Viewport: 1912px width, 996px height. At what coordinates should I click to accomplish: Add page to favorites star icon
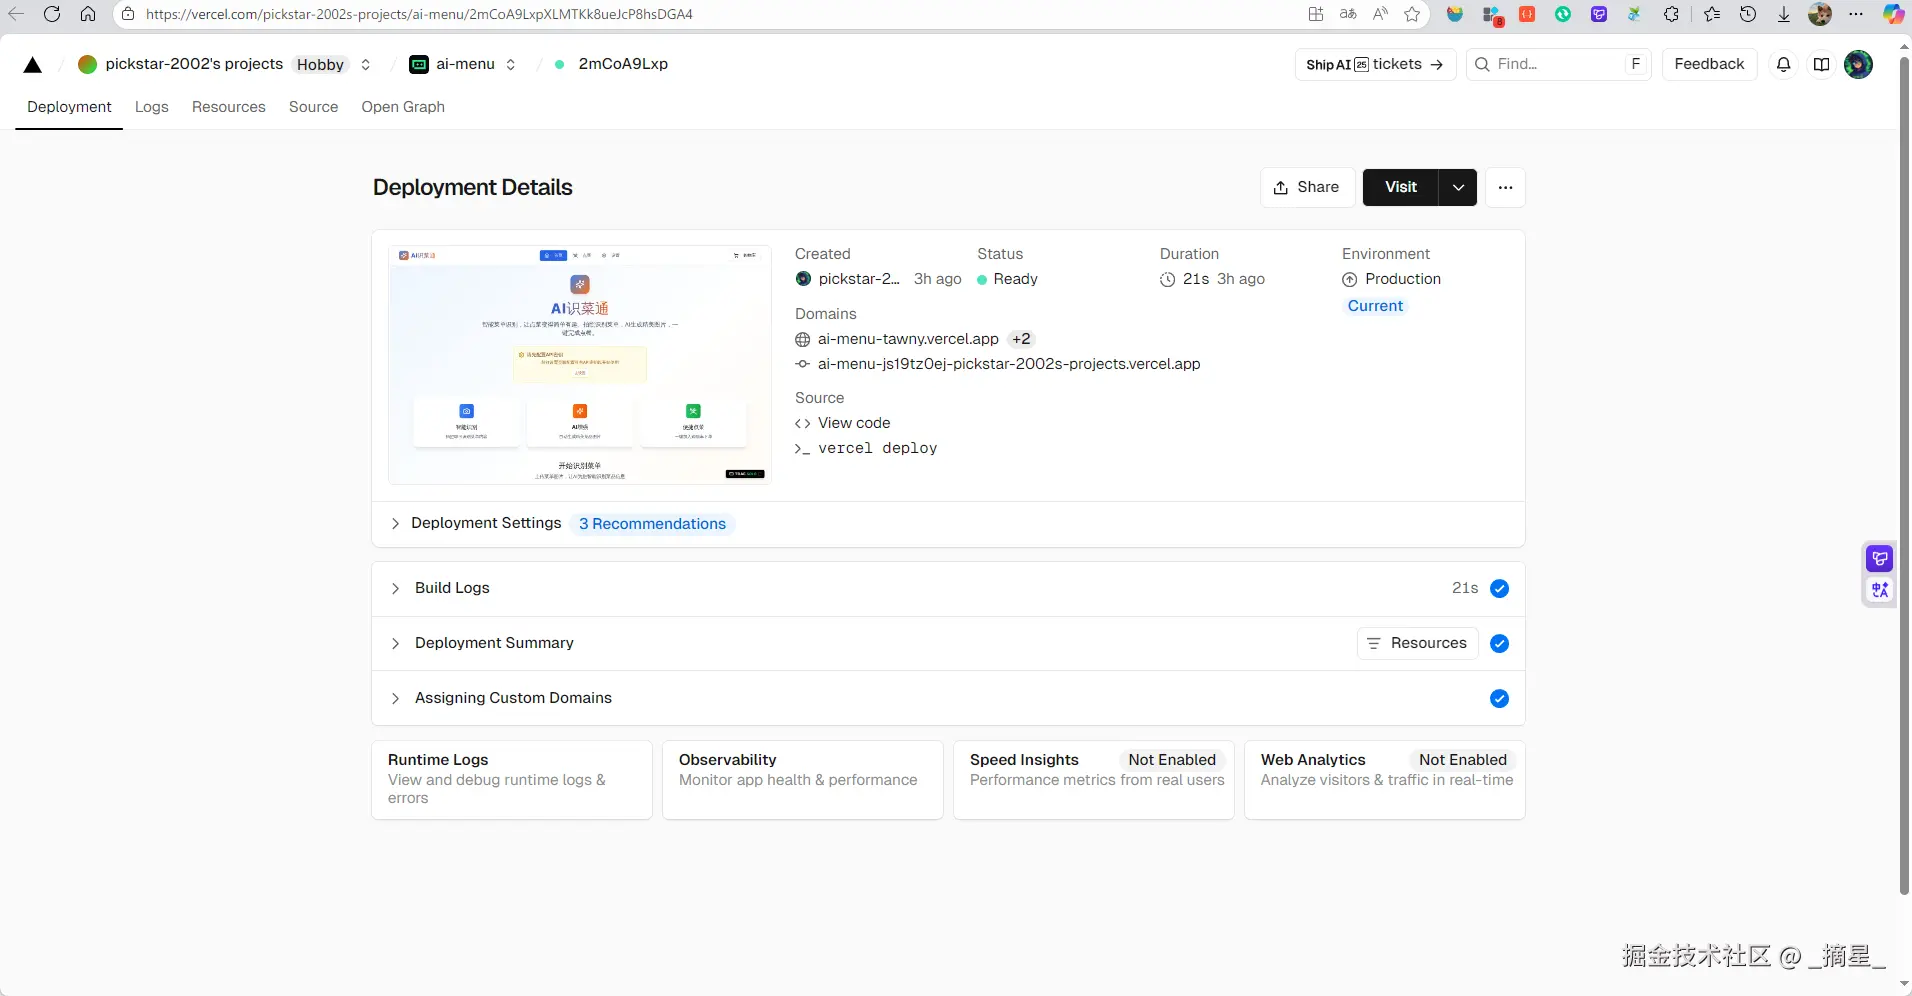pyautogui.click(x=1412, y=14)
